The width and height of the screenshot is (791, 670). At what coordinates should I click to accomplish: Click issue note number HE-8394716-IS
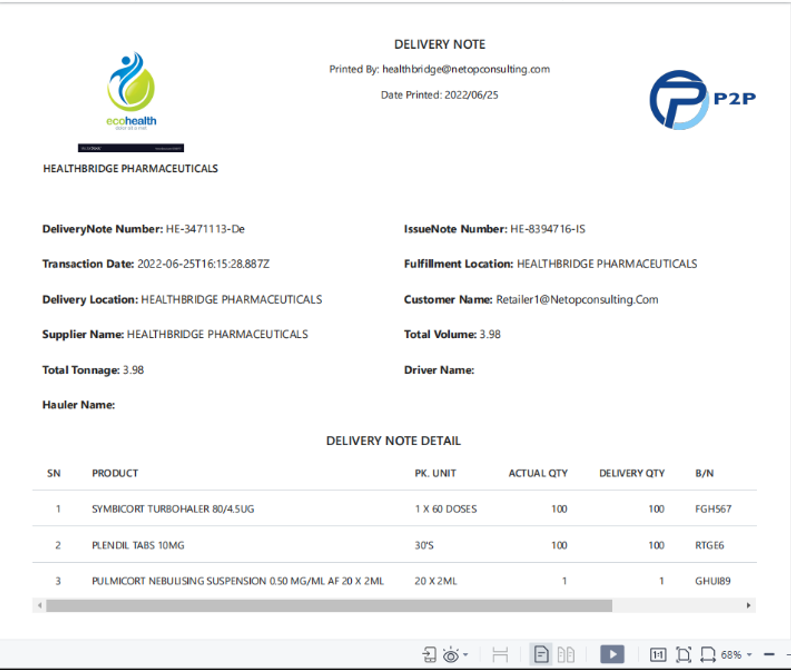click(x=547, y=229)
